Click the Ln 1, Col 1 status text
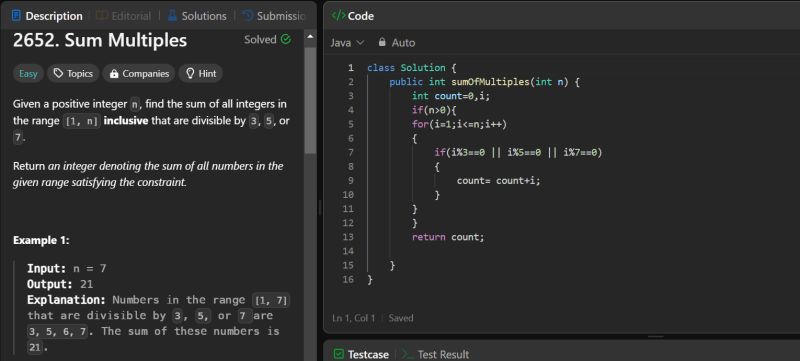The height and width of the screenshot is (361, 800). (354, 318)
